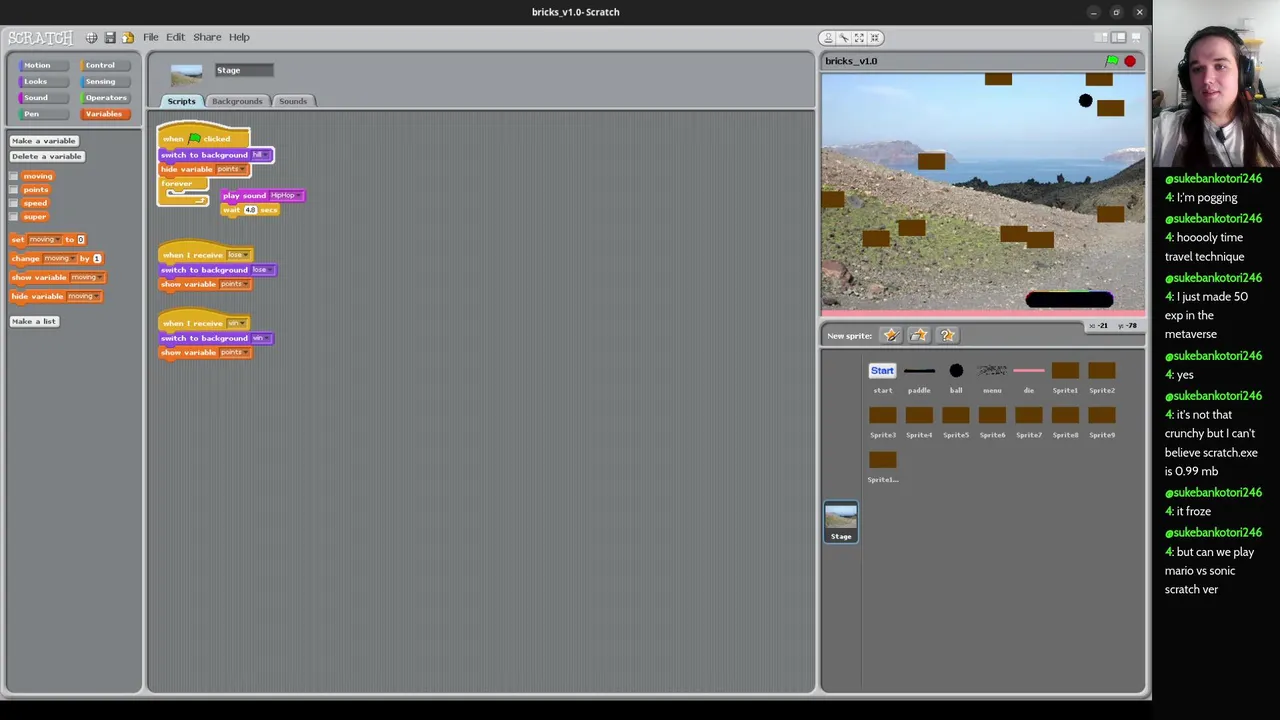Select the Shrink sprite tool
The image size is (1280, 720).
tap(874, 38)
